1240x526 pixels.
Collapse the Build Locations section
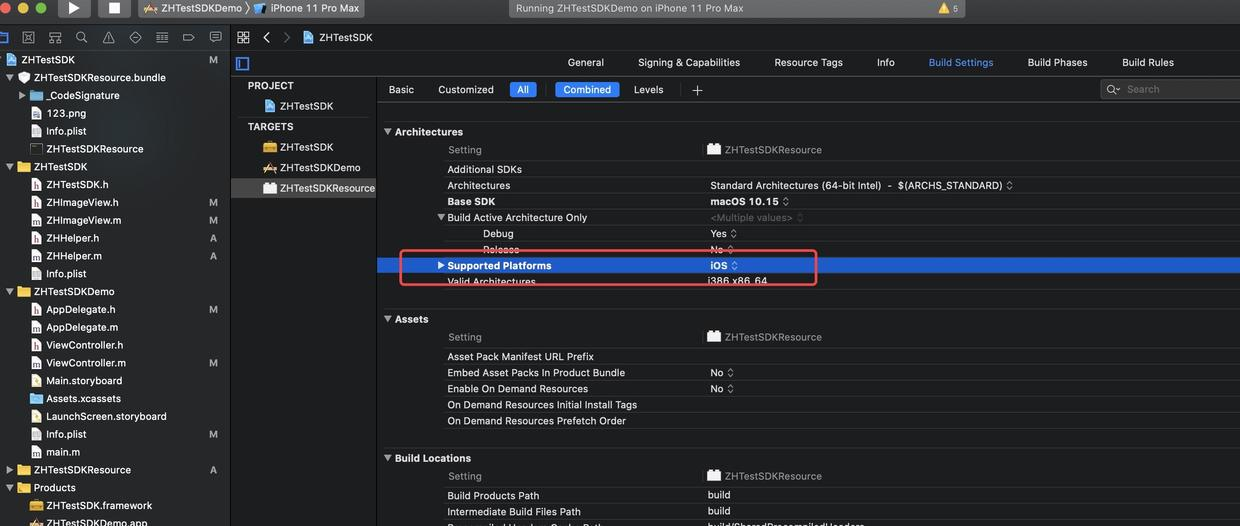pos(388,458)
